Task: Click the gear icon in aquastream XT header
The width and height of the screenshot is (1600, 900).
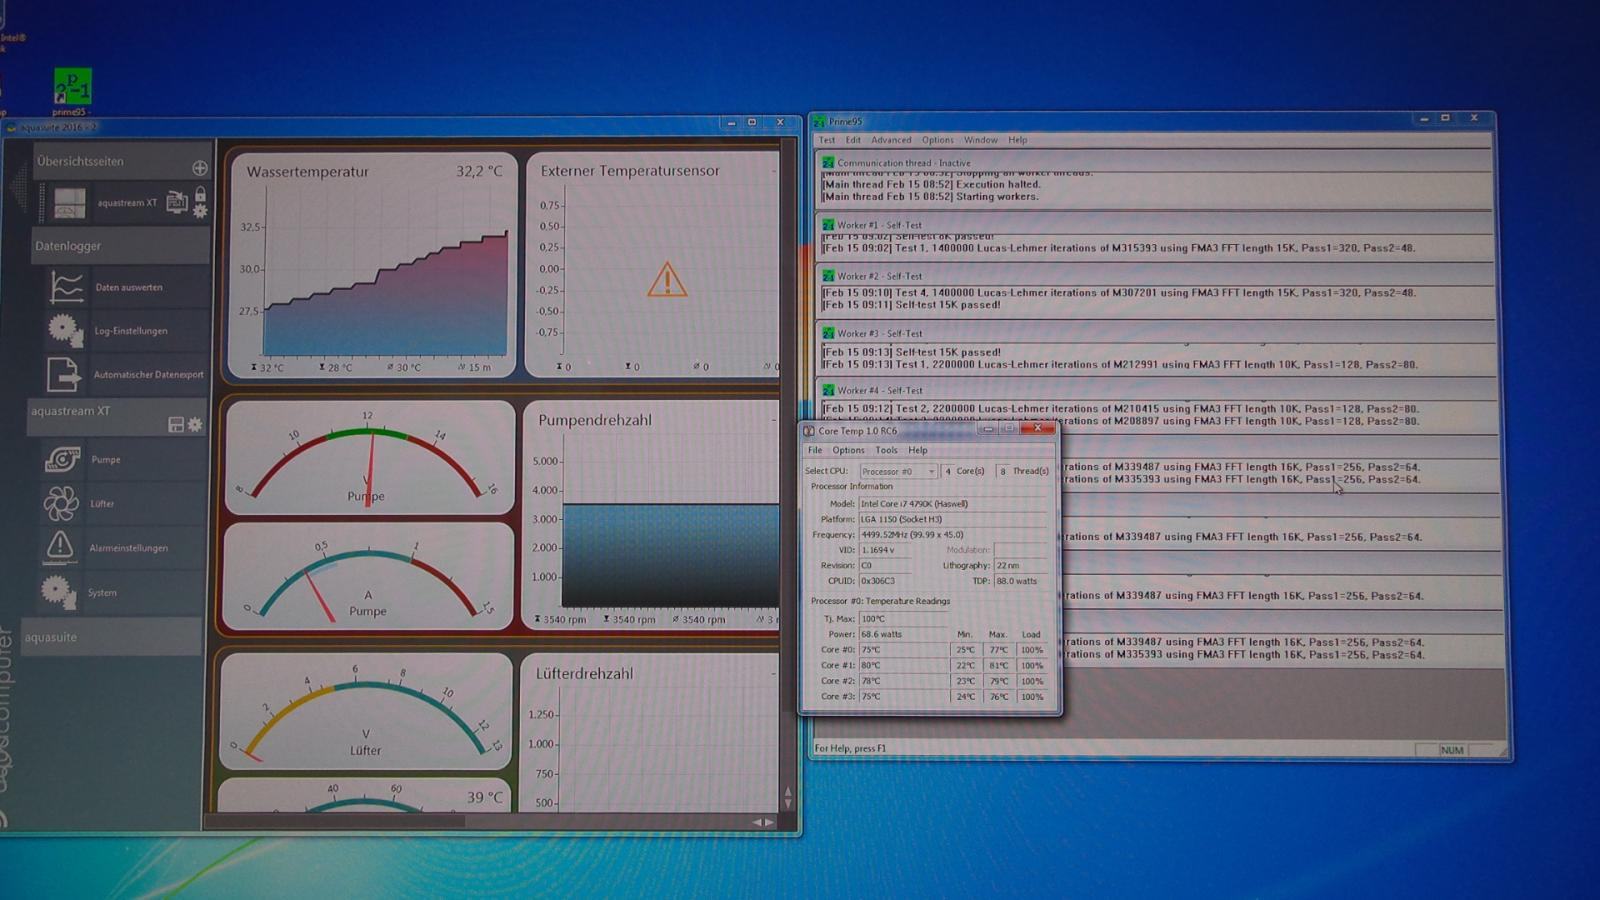Action: [195, 425]
